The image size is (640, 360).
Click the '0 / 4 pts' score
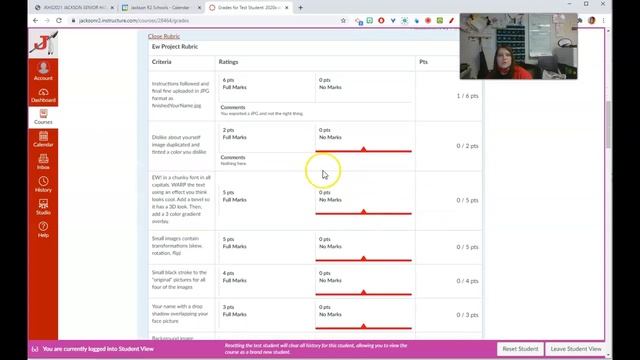[x=467, y=281]
